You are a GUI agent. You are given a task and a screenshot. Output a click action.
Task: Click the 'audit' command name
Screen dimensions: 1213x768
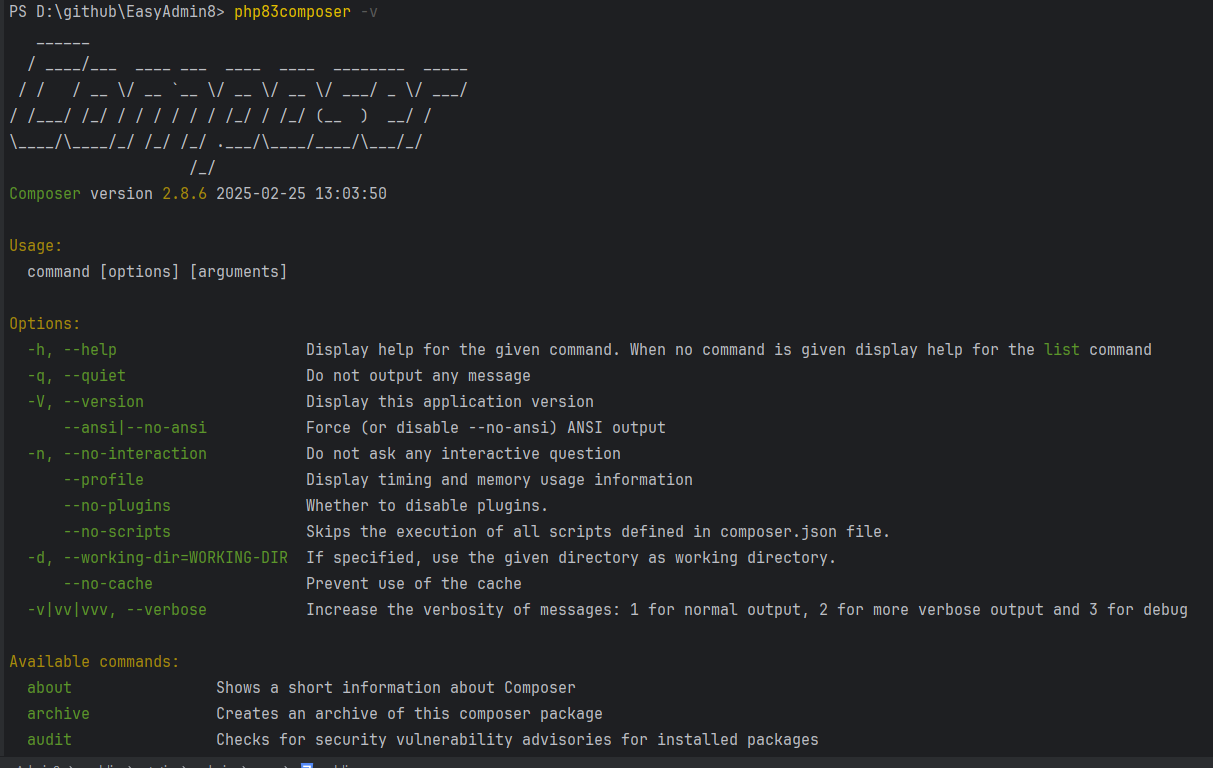coord(49,740)
